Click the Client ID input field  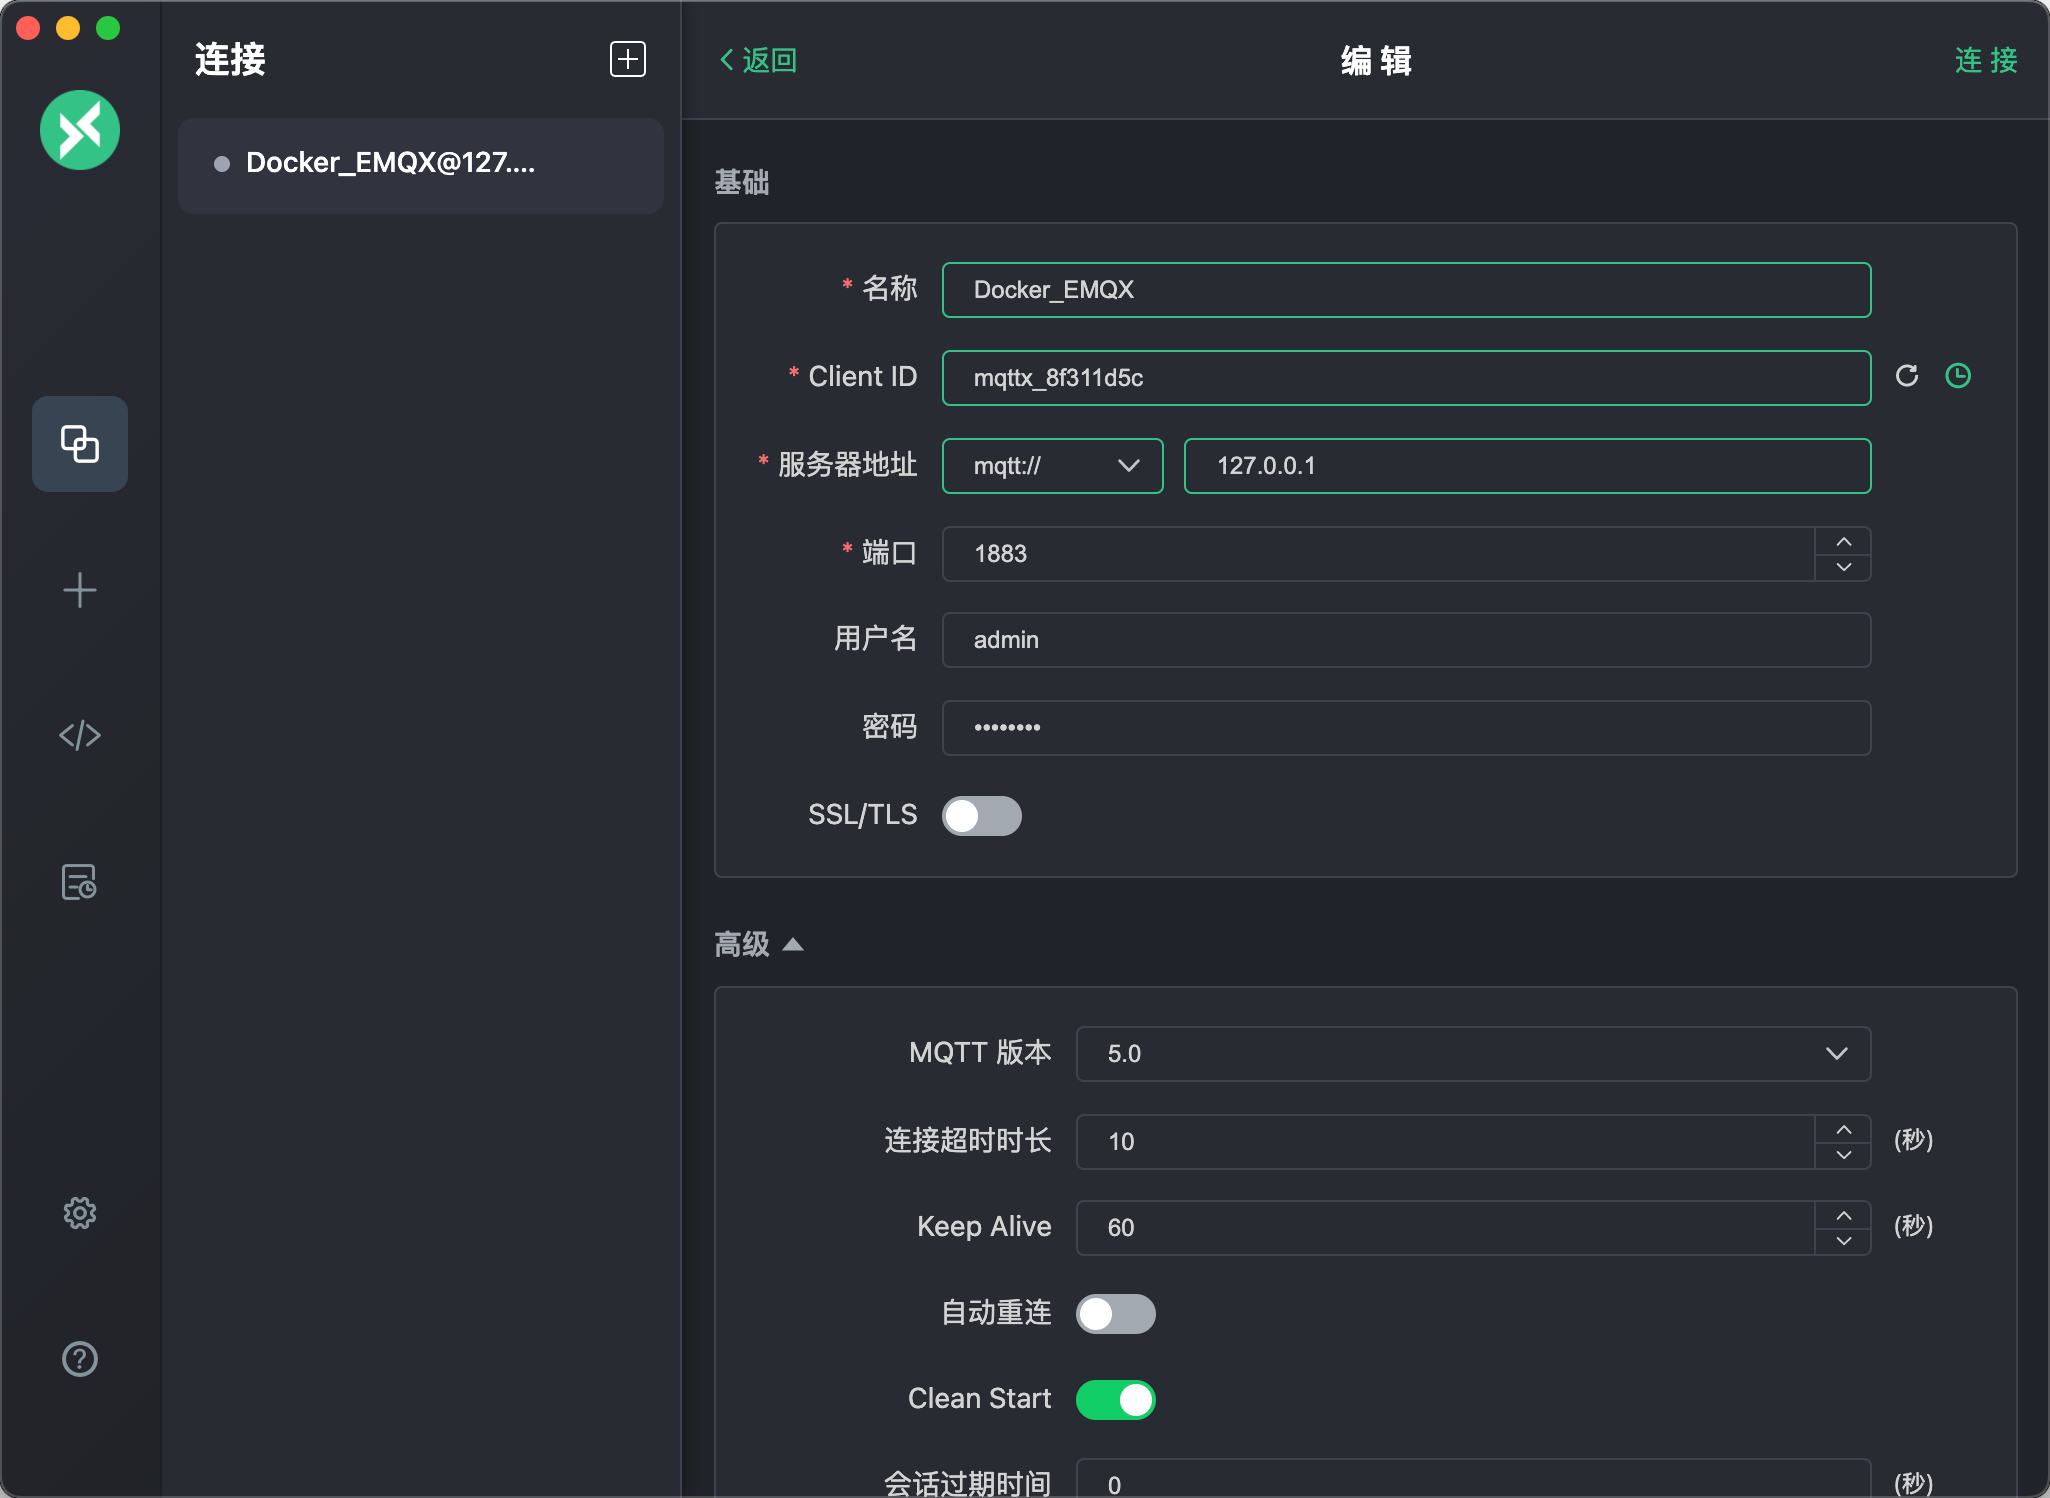(x=1406, y=378)
